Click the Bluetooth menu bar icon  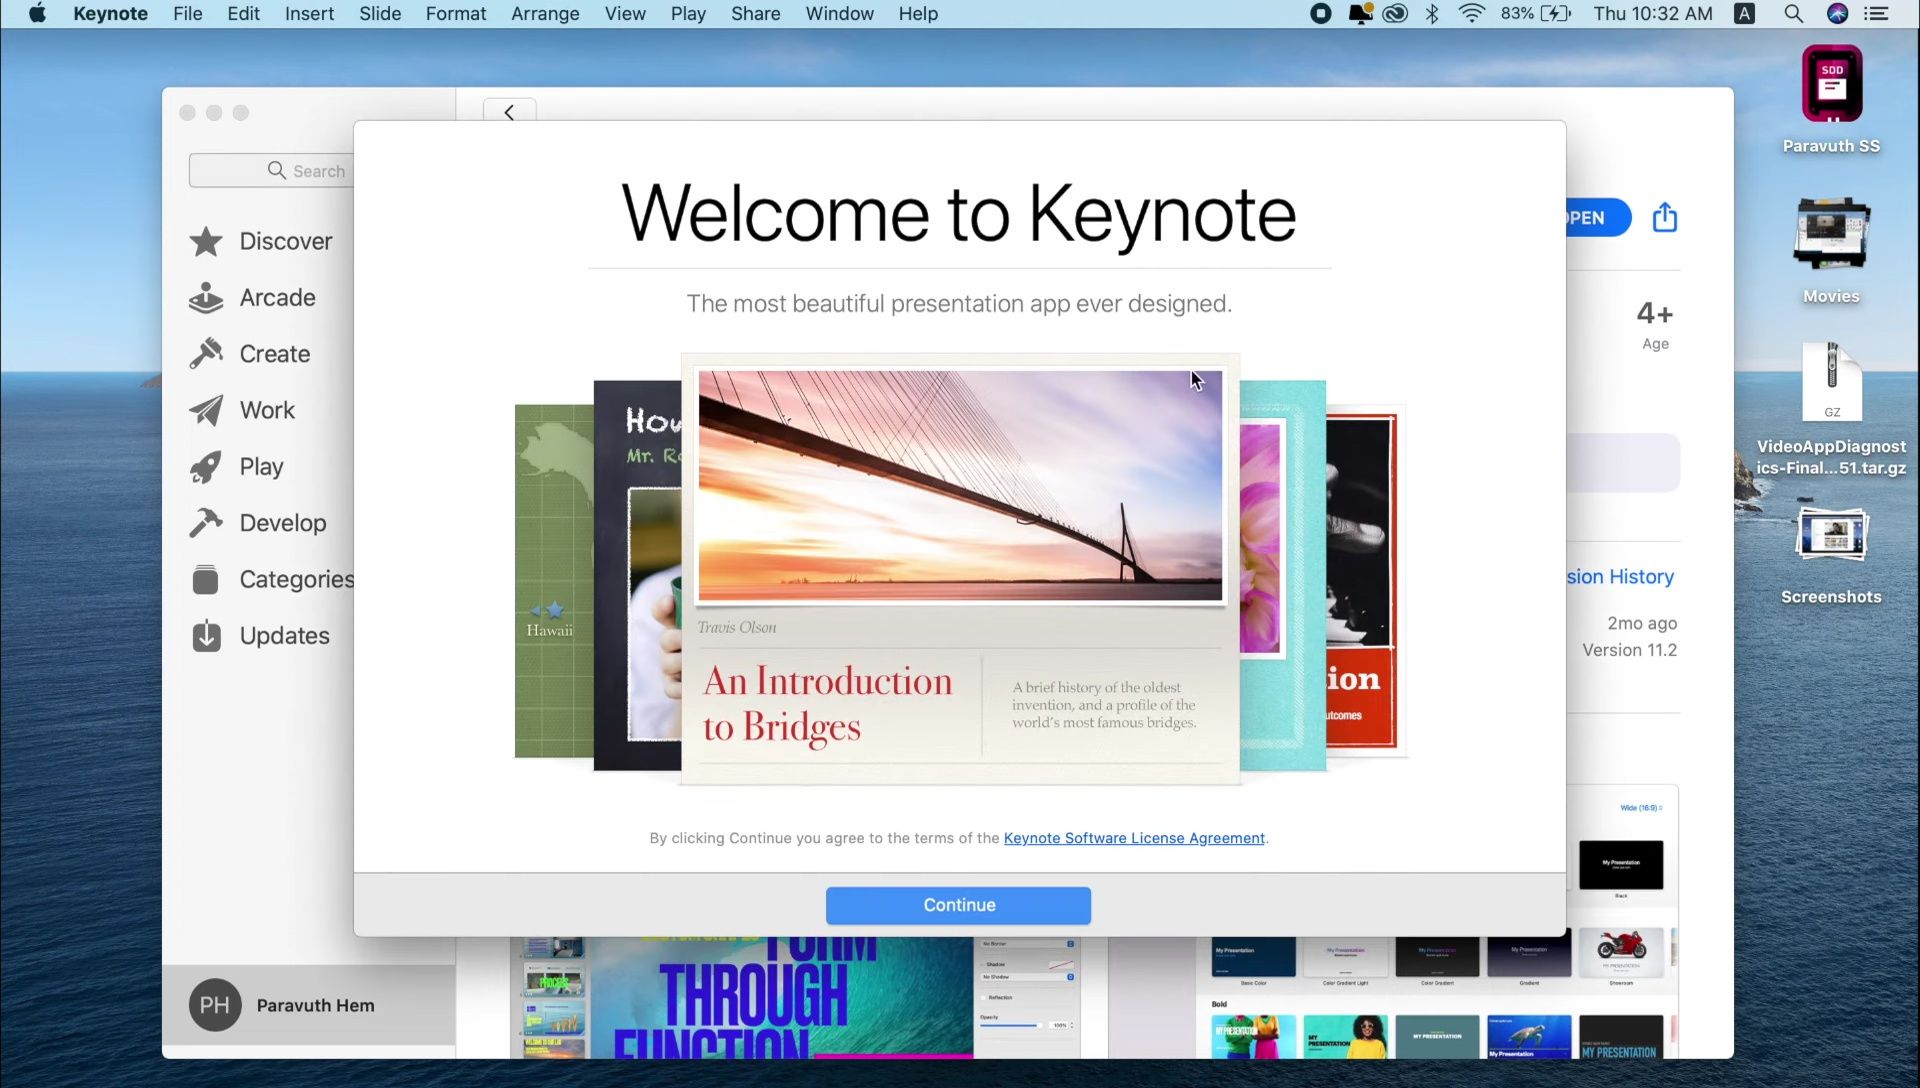tap(1432, 14)
